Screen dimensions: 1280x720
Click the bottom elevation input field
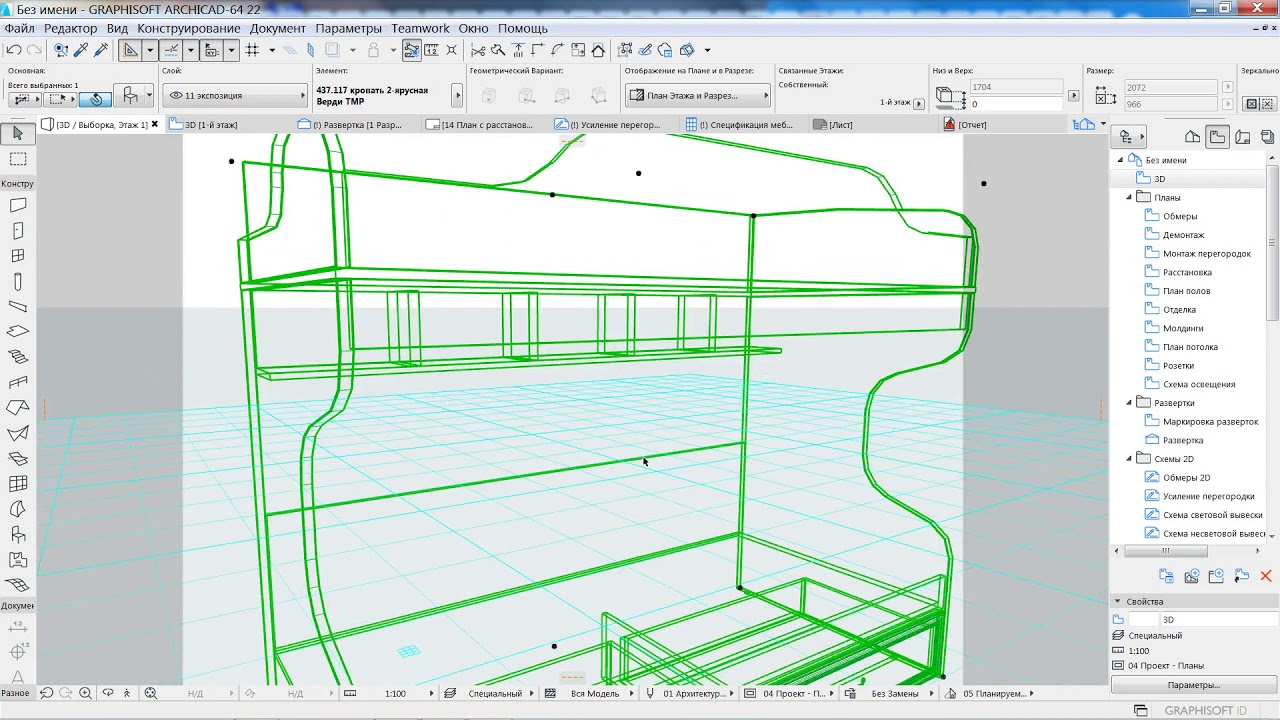click(x=1015, y=104)
